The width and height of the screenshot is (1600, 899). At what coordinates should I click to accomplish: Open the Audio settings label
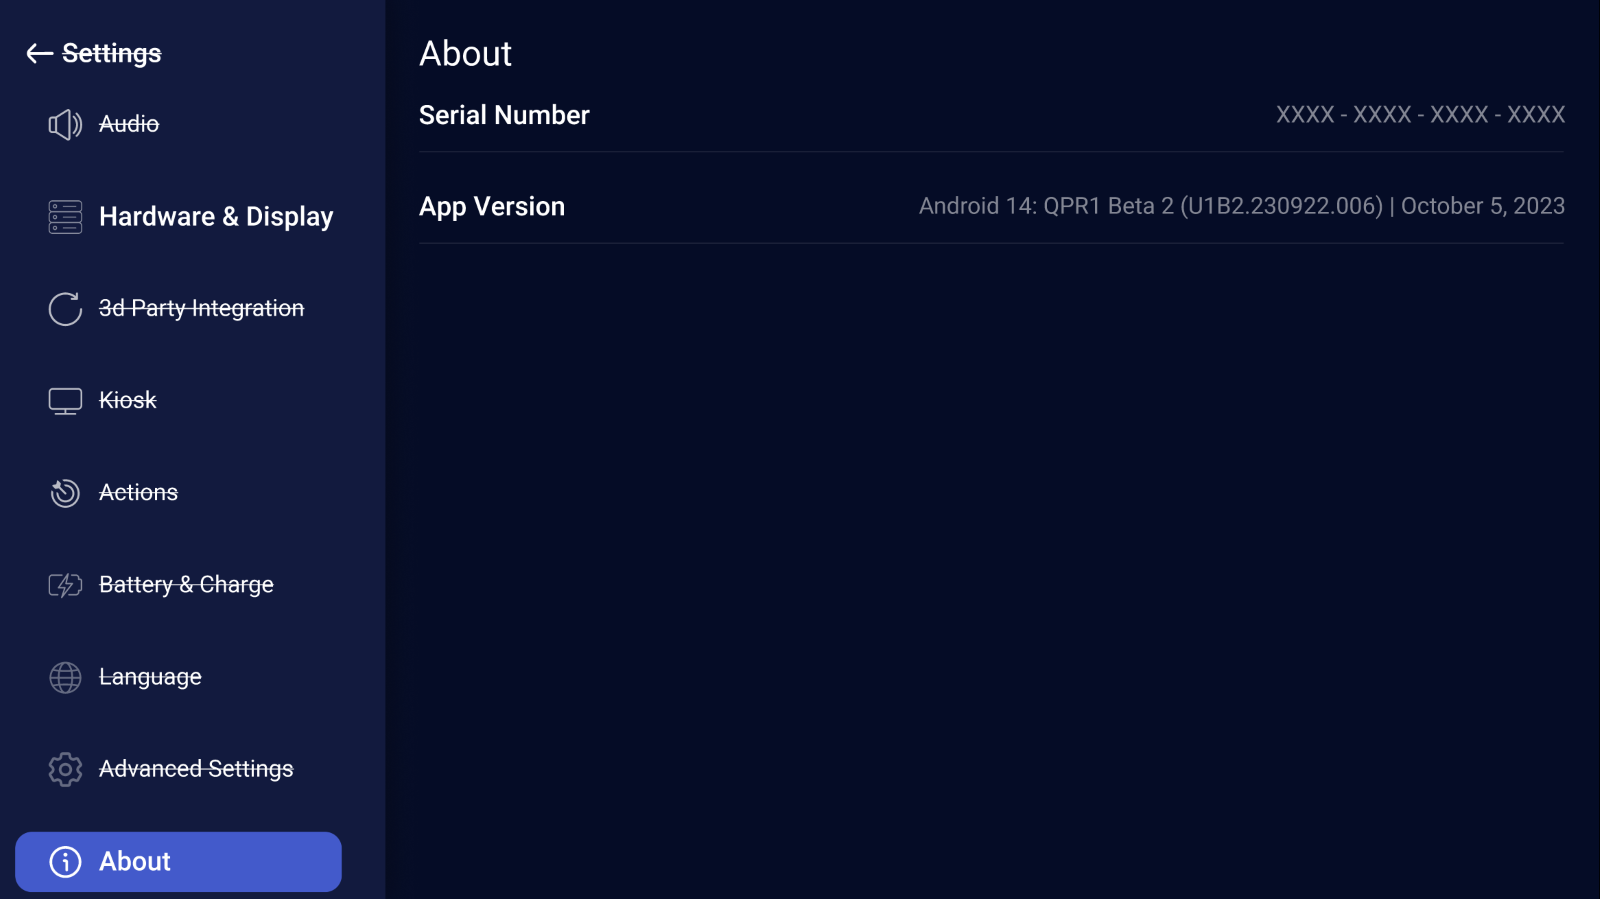click(x=129, y=124)
